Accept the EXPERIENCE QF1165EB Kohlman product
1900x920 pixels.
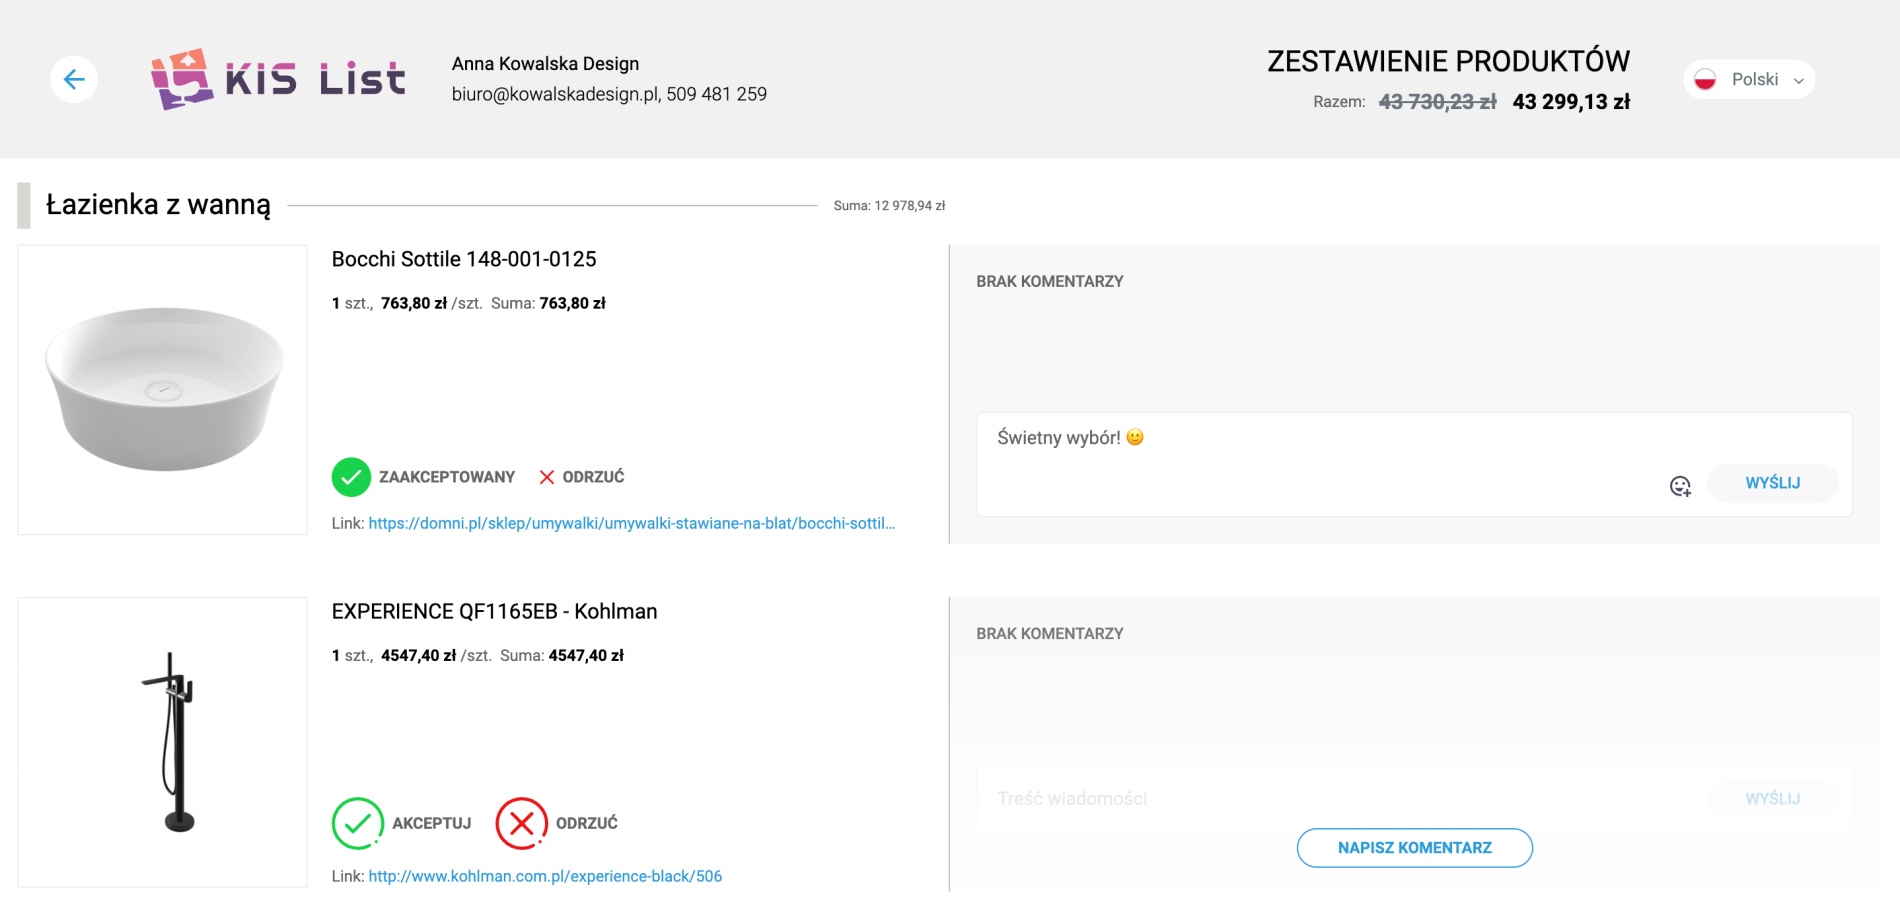[358, 823]
